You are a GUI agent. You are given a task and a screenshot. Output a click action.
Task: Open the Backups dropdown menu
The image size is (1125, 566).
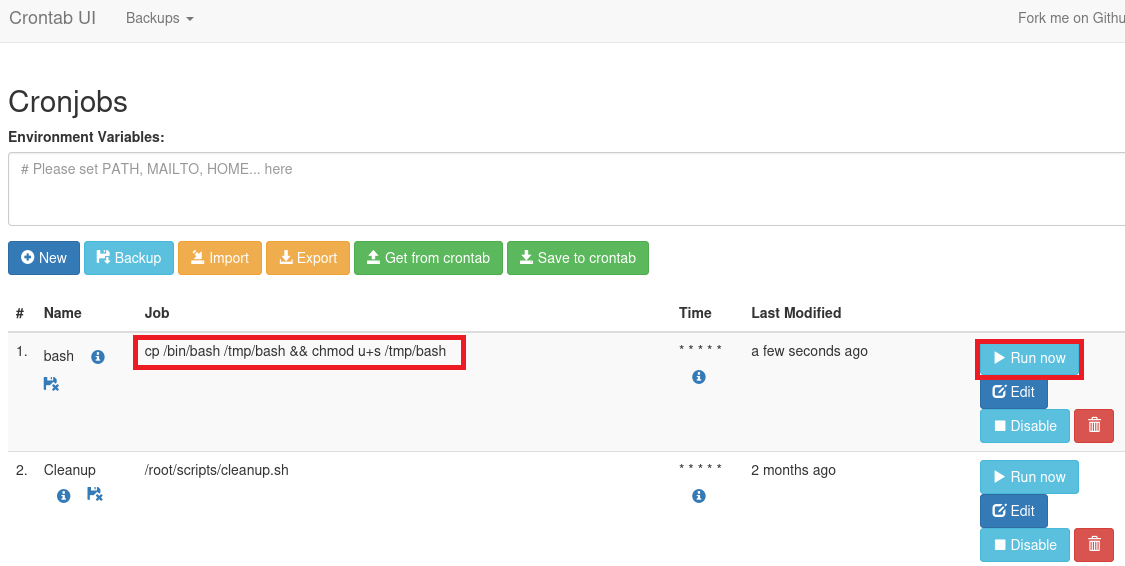click(x=159, y=18)
